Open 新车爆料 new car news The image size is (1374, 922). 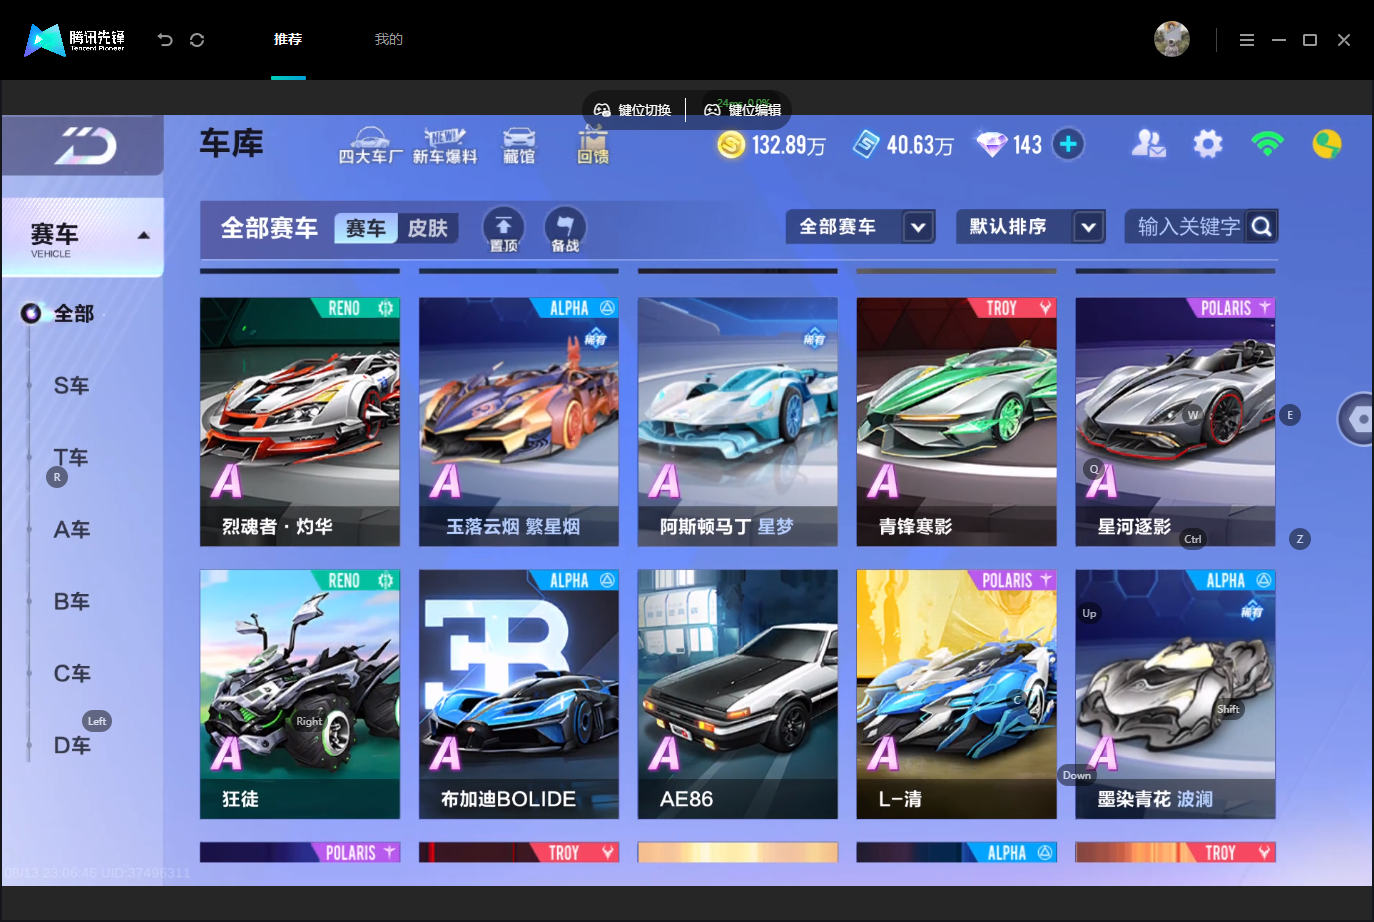point(445,146)
